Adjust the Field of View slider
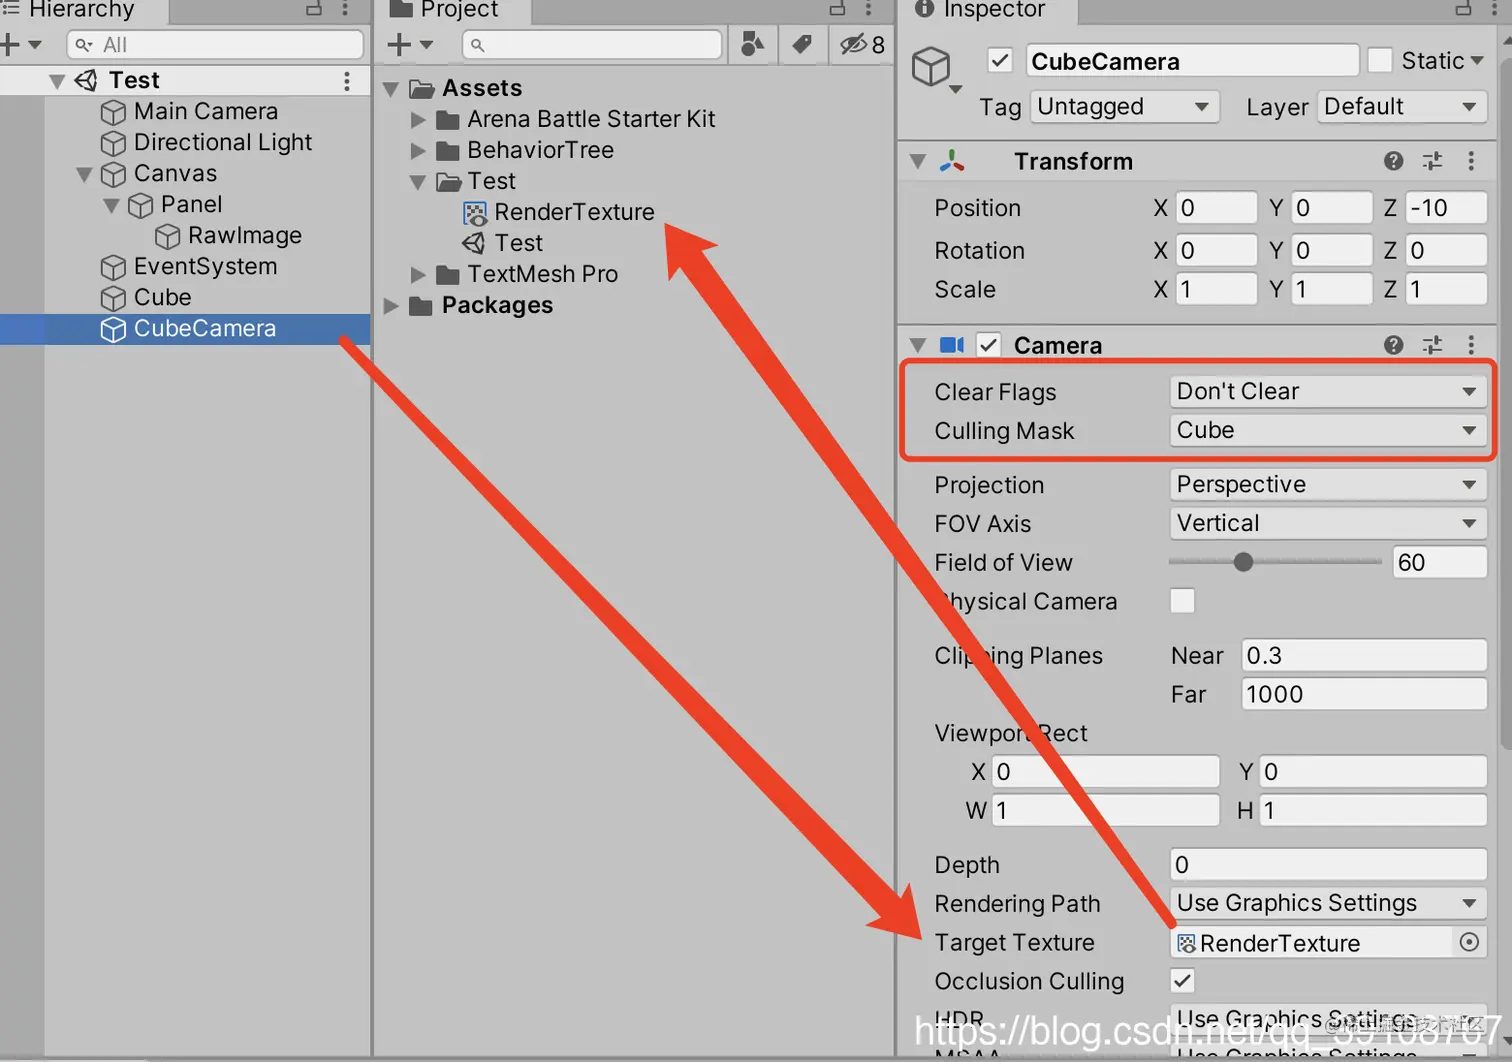 click(x=1243, y=562)
